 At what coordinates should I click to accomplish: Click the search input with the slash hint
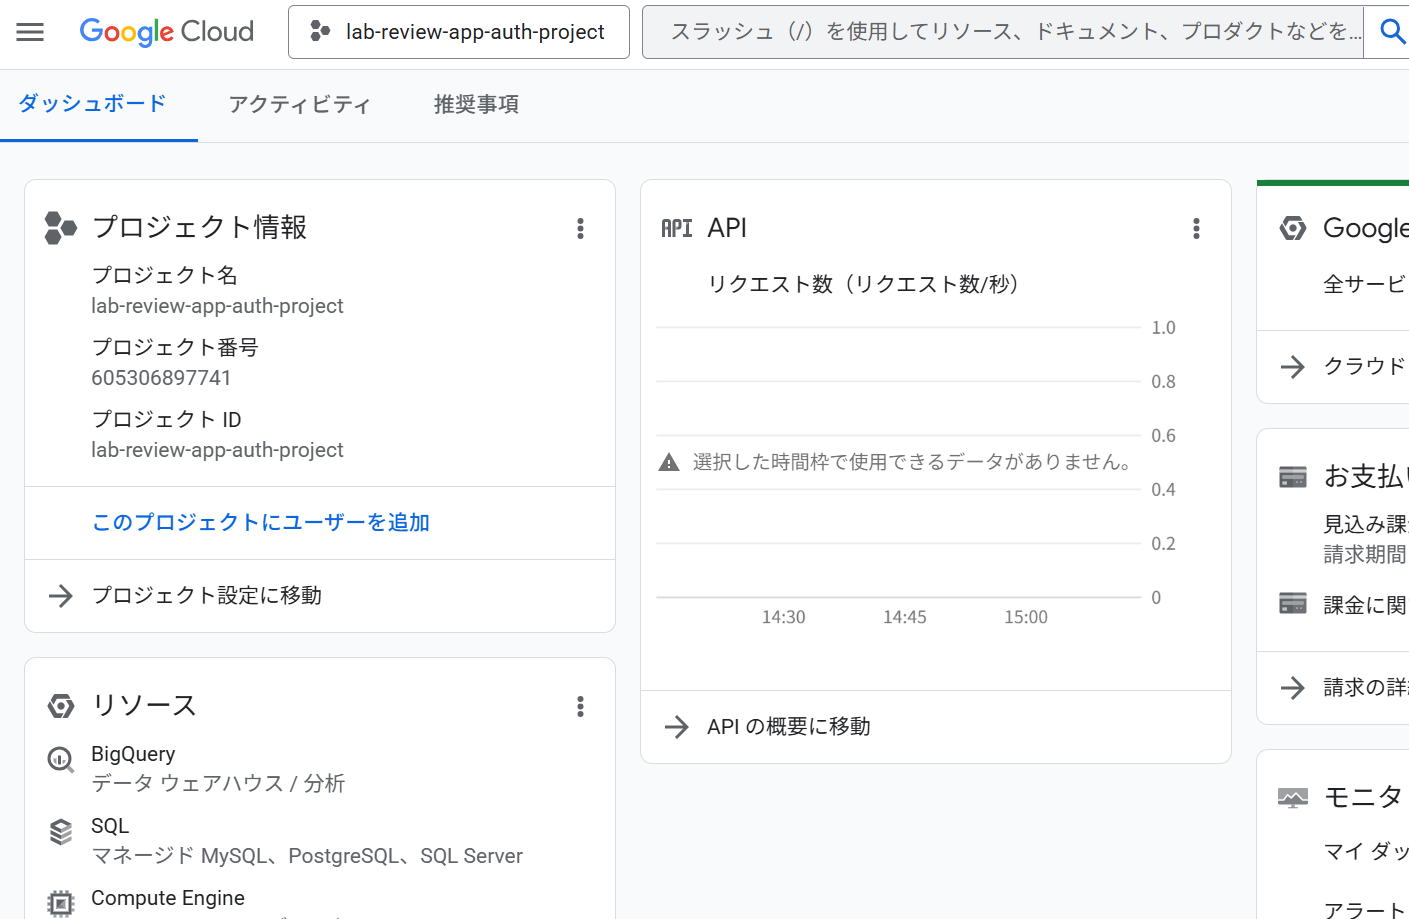tap(1002, 32)
